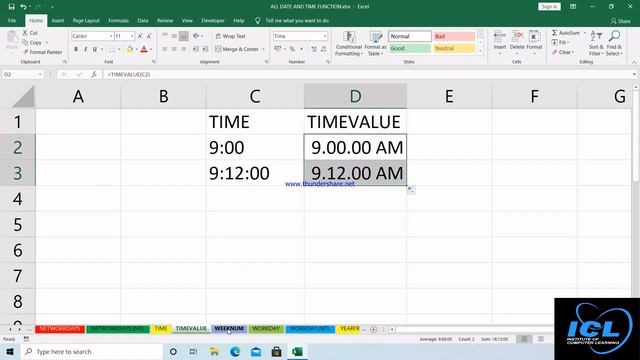Screen dimensions: 640x360
Task: Save the workbook via Quick Access
Action: pos(11,7)
